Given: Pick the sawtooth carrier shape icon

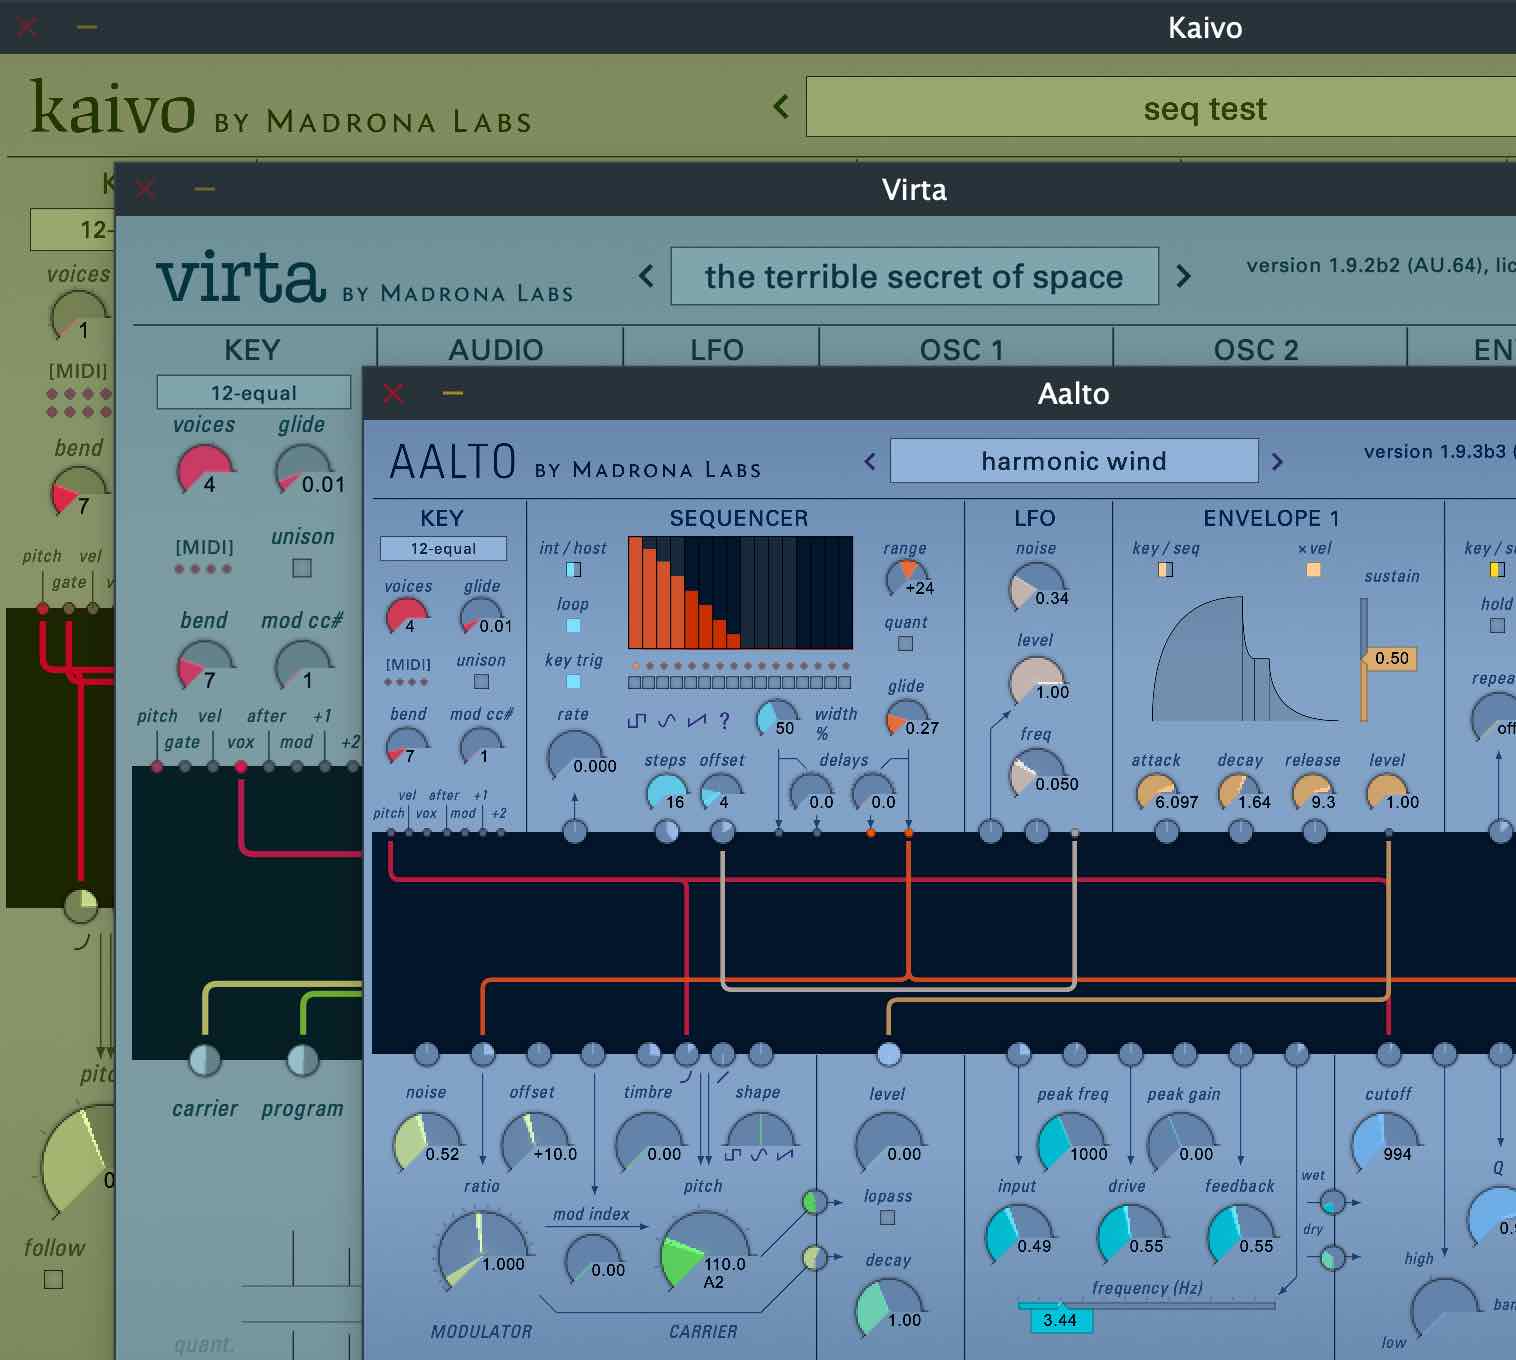Looking at the screenshot, I should pos(785,1155).
